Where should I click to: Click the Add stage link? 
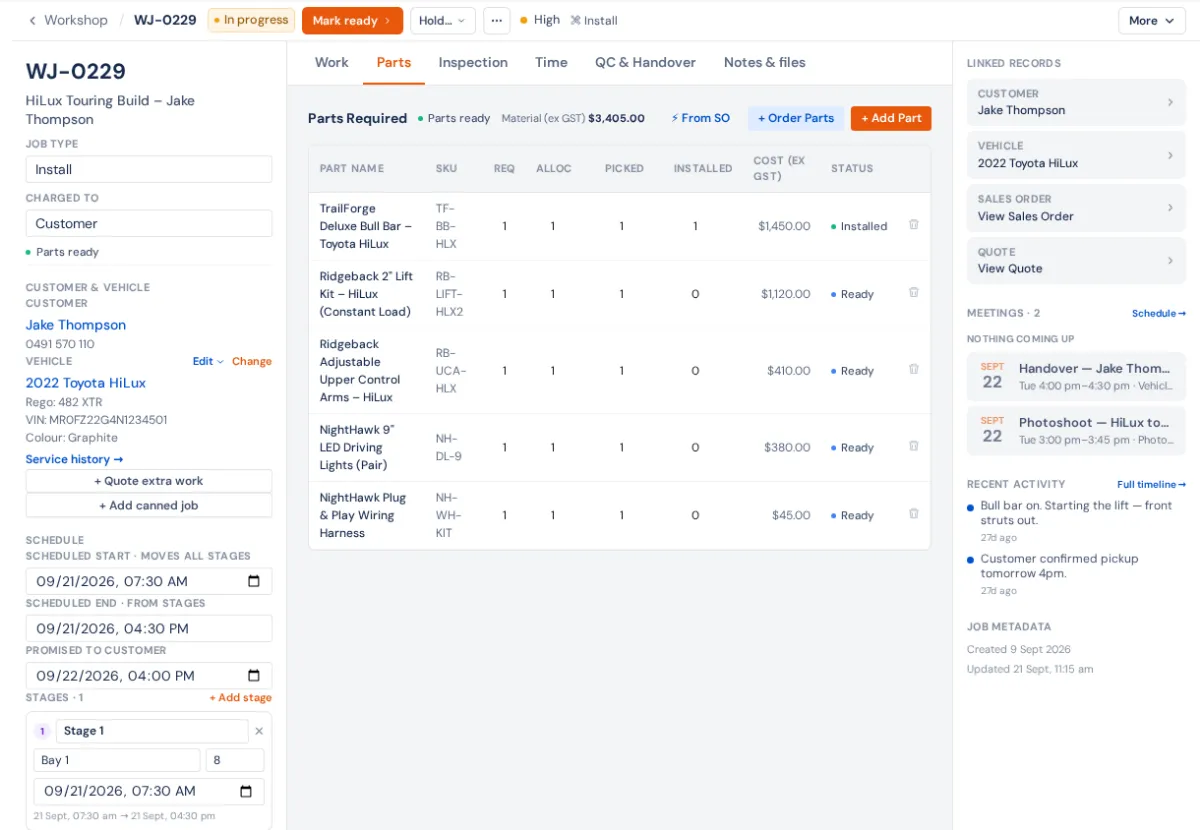(x=240, y=698)
